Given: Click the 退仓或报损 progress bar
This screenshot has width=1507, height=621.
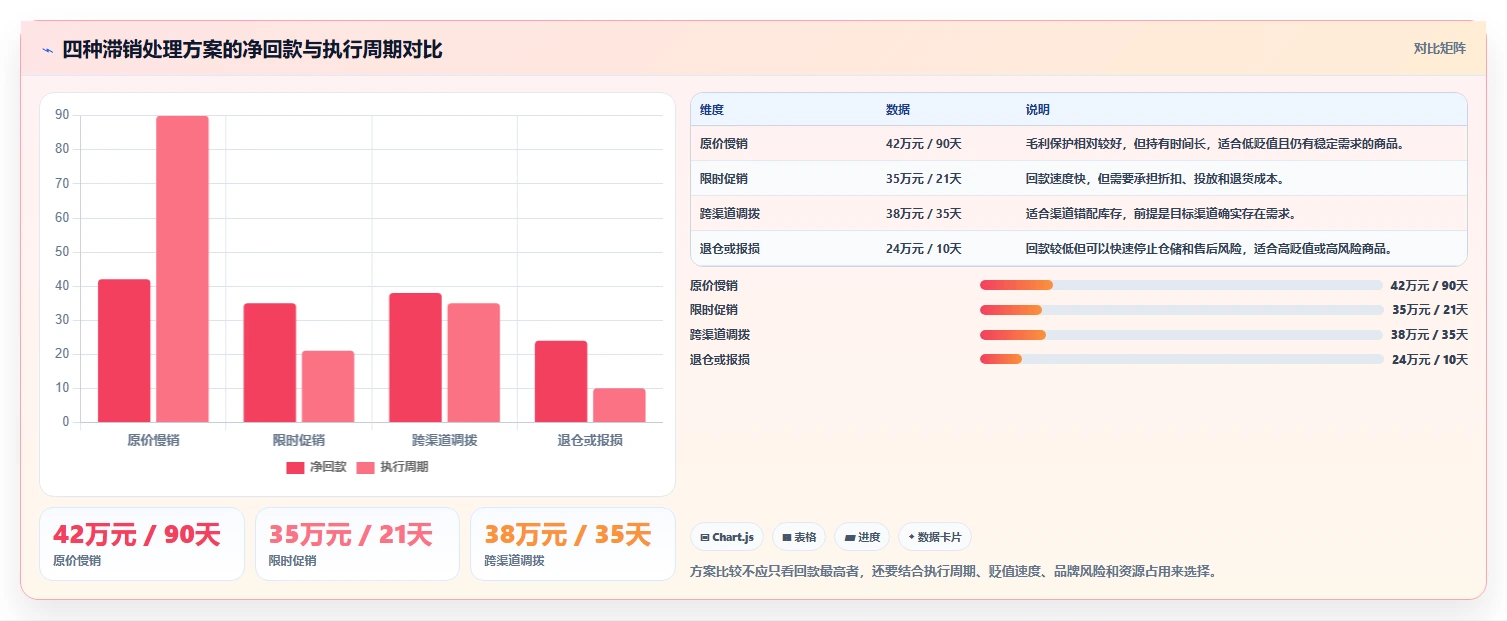Looking at the screenshot, I should (1182, 359).
